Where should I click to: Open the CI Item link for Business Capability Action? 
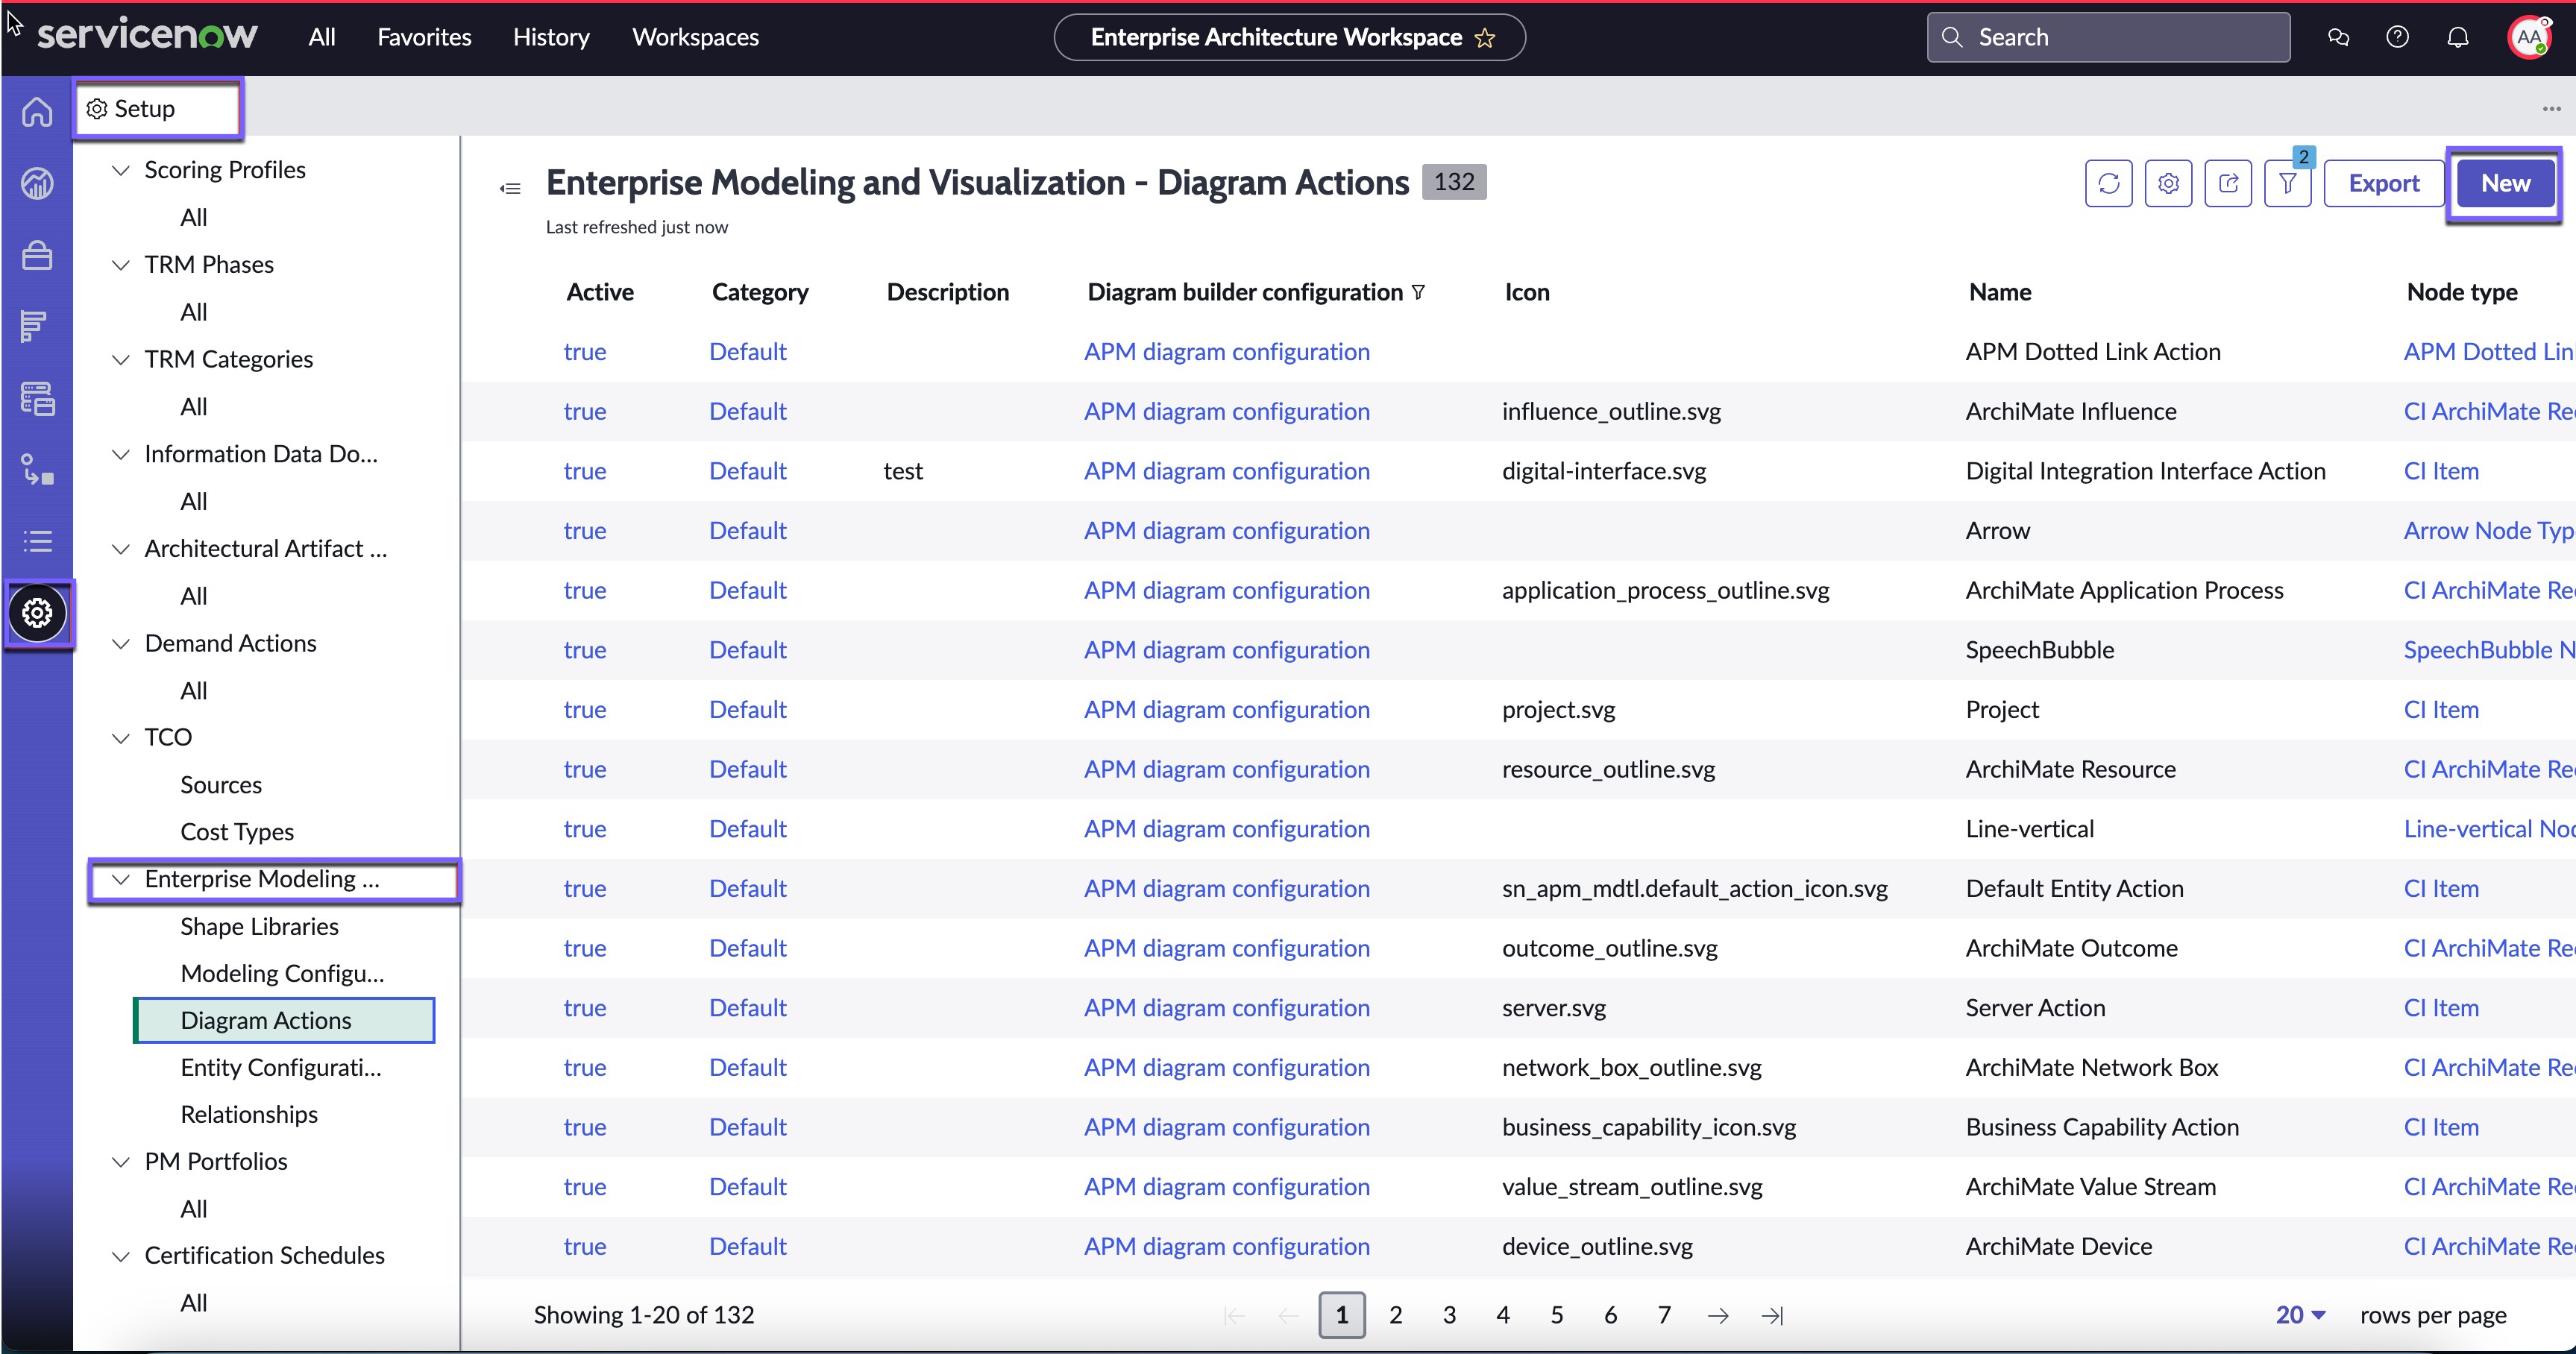click(x=2441, y=1127)
